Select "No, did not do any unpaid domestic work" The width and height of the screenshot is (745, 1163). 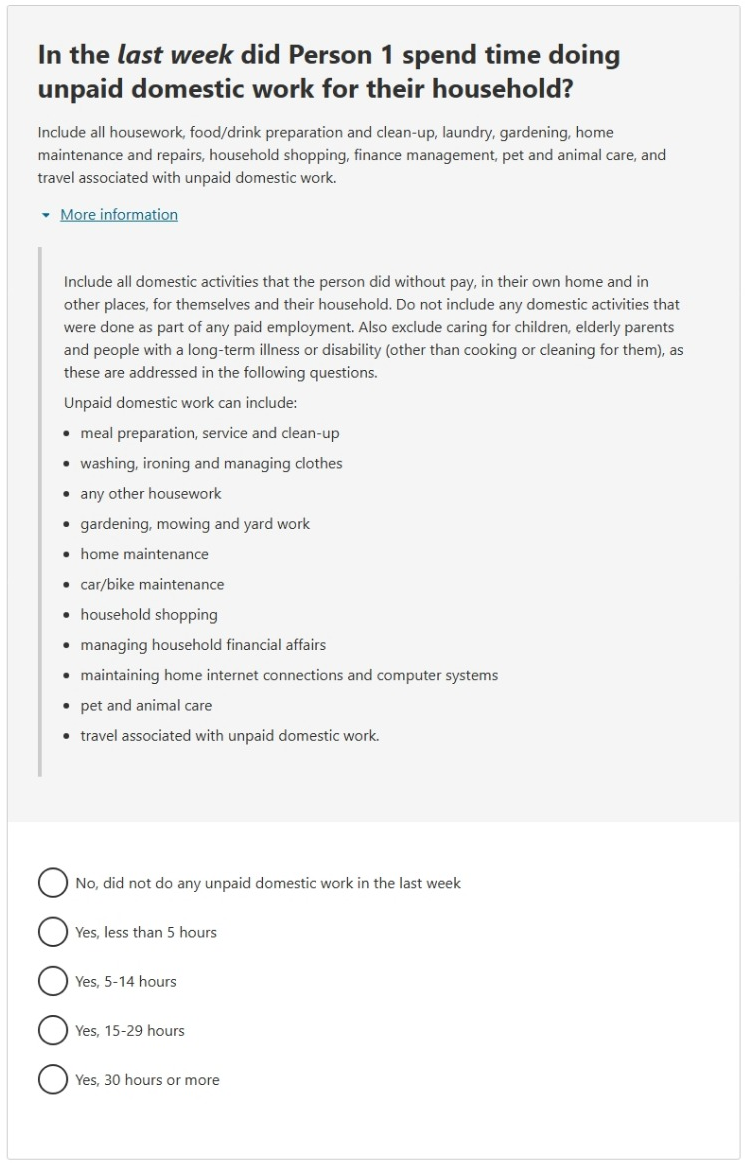pos(52,883)
